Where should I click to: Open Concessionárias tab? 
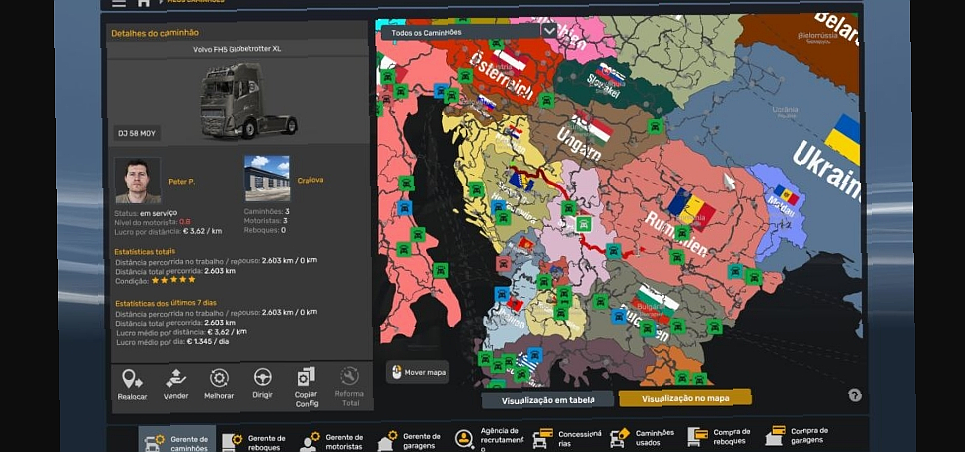[x=566, y=438]
